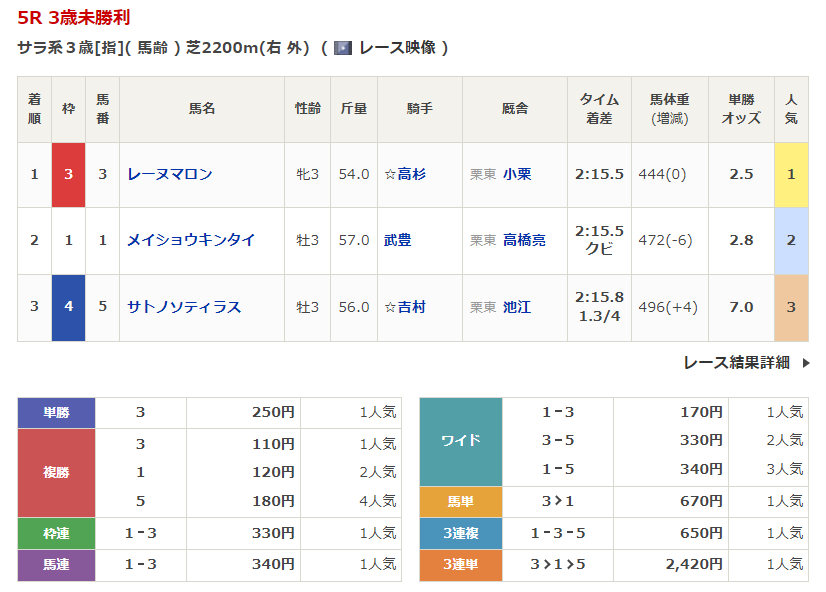The image size is (826, 592).
Task: Click jockey 武豊's name
Action: point(397,240)
